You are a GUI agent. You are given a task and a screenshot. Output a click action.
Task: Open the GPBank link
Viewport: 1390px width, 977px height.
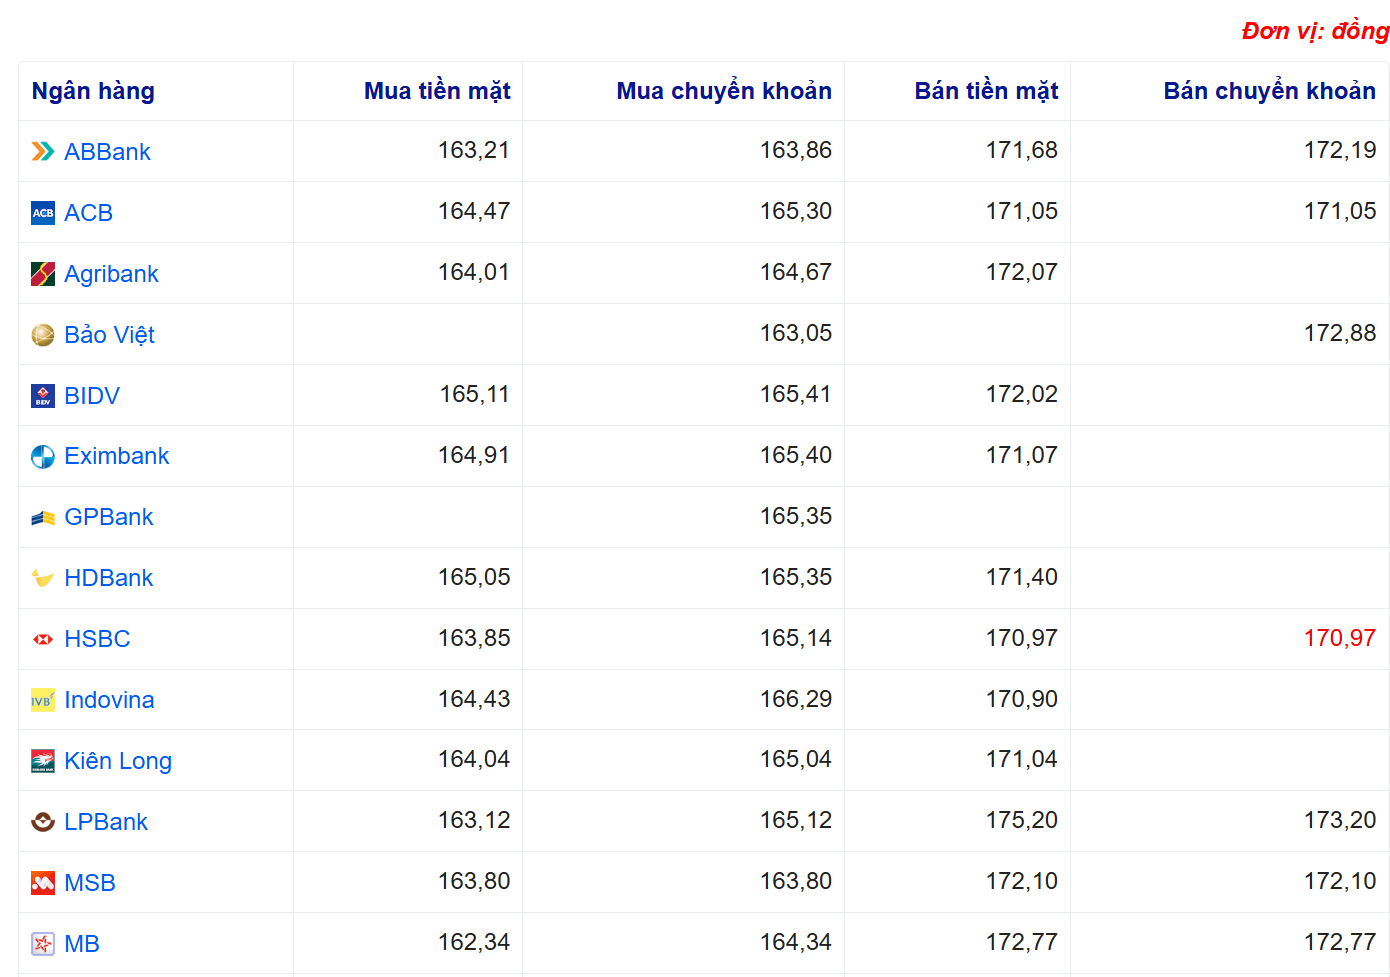pos(108,517)
